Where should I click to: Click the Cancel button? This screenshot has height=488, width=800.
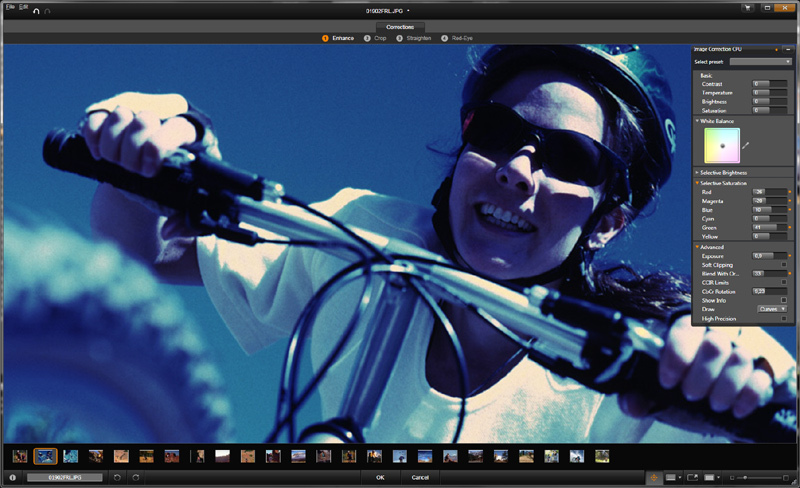(x=420, y=477)
